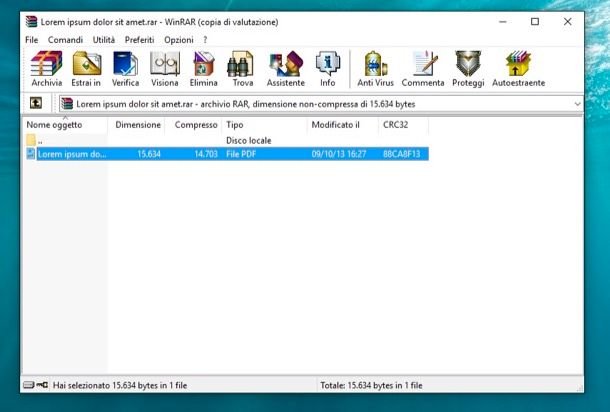Viewport: 610px width, 412px height.
Task: Open the Opzioni menu
Action: coord(178,39)
